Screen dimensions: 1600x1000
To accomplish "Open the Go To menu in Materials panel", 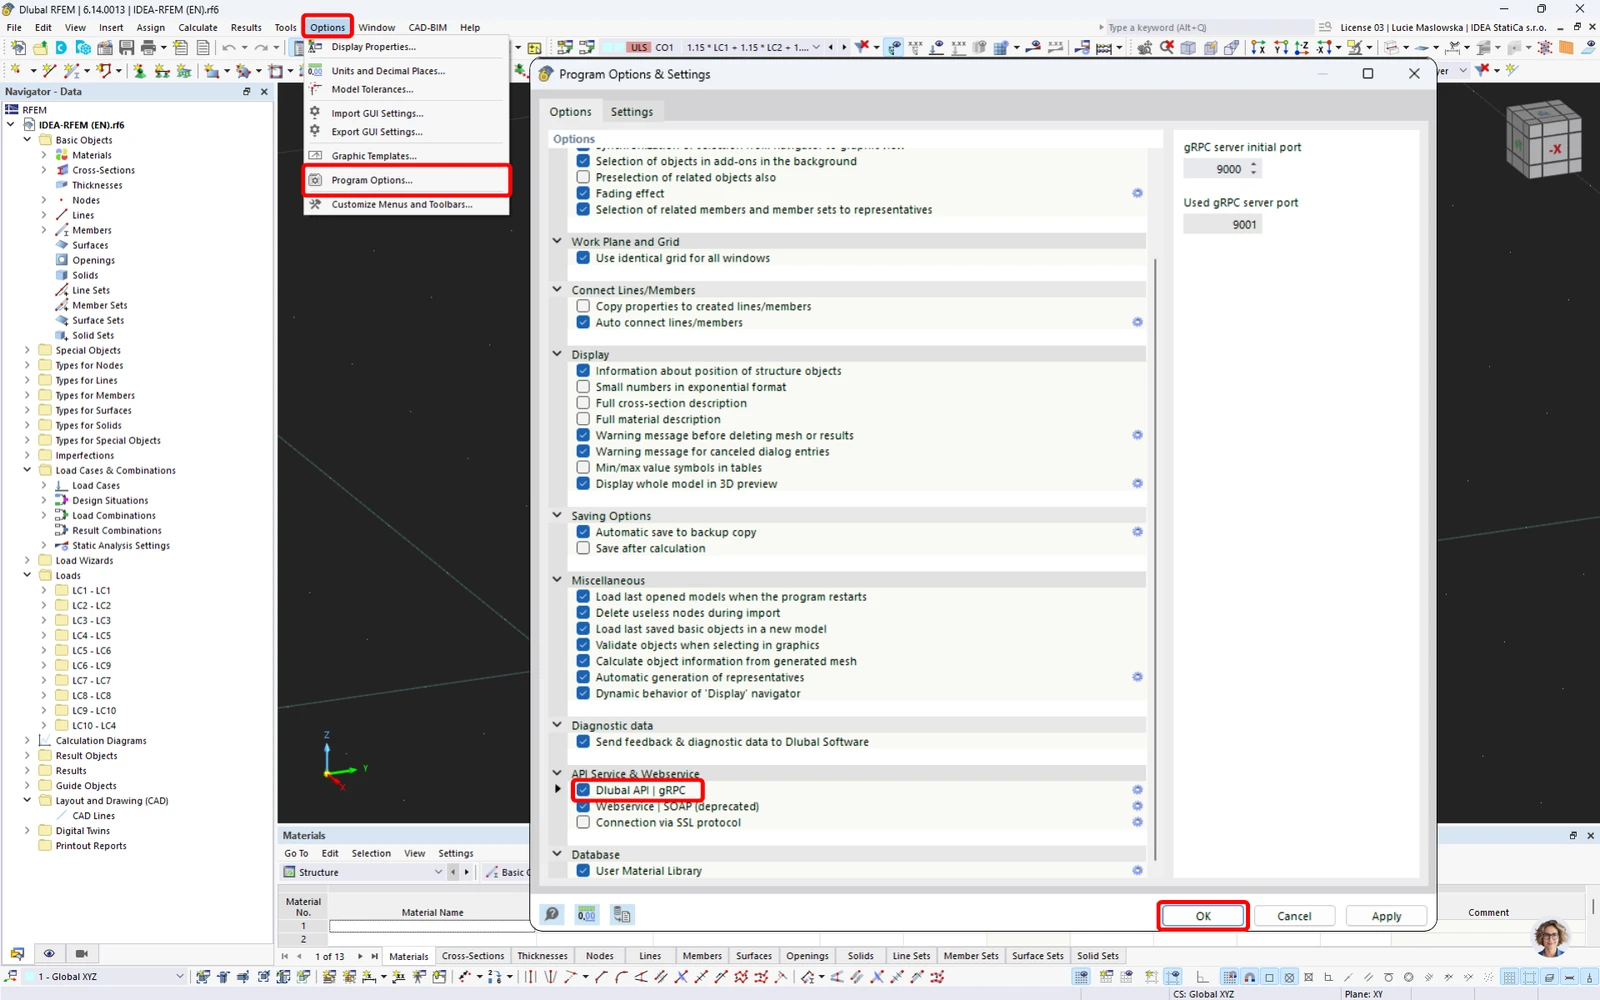I will point(296,853).
